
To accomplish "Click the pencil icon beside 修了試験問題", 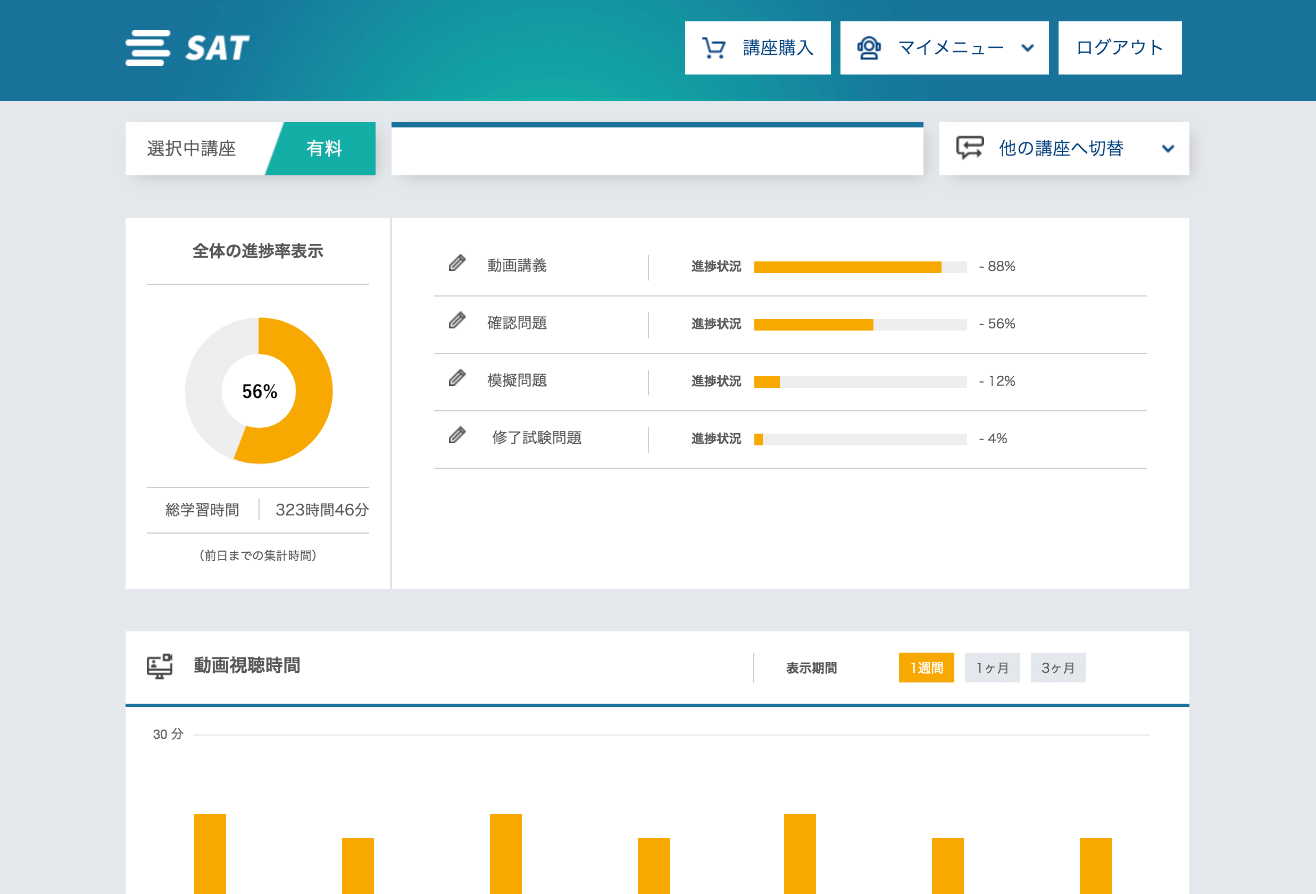I will (457, 435).
